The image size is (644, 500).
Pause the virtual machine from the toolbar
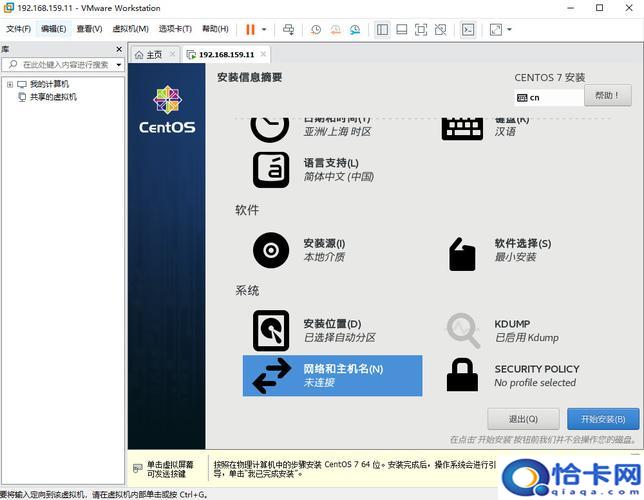pos(250,30)
